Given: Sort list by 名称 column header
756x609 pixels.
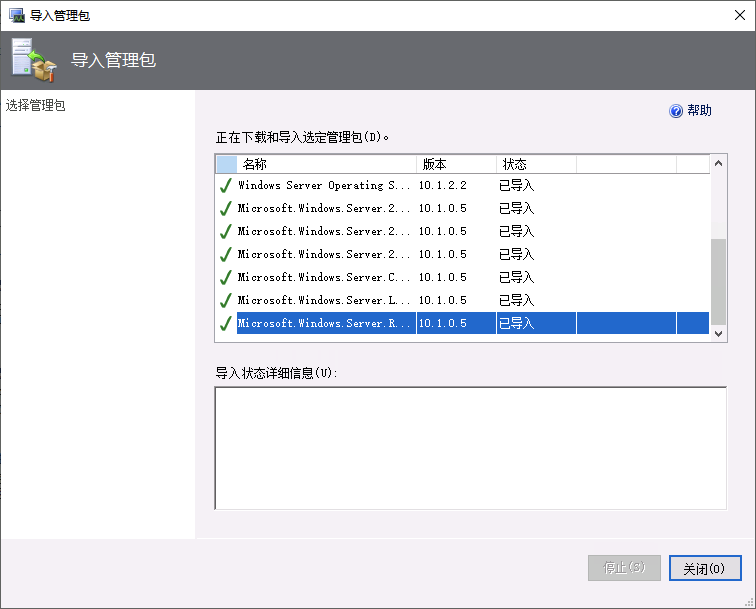Looking at the screenshot, I should [x=326, y=164].
